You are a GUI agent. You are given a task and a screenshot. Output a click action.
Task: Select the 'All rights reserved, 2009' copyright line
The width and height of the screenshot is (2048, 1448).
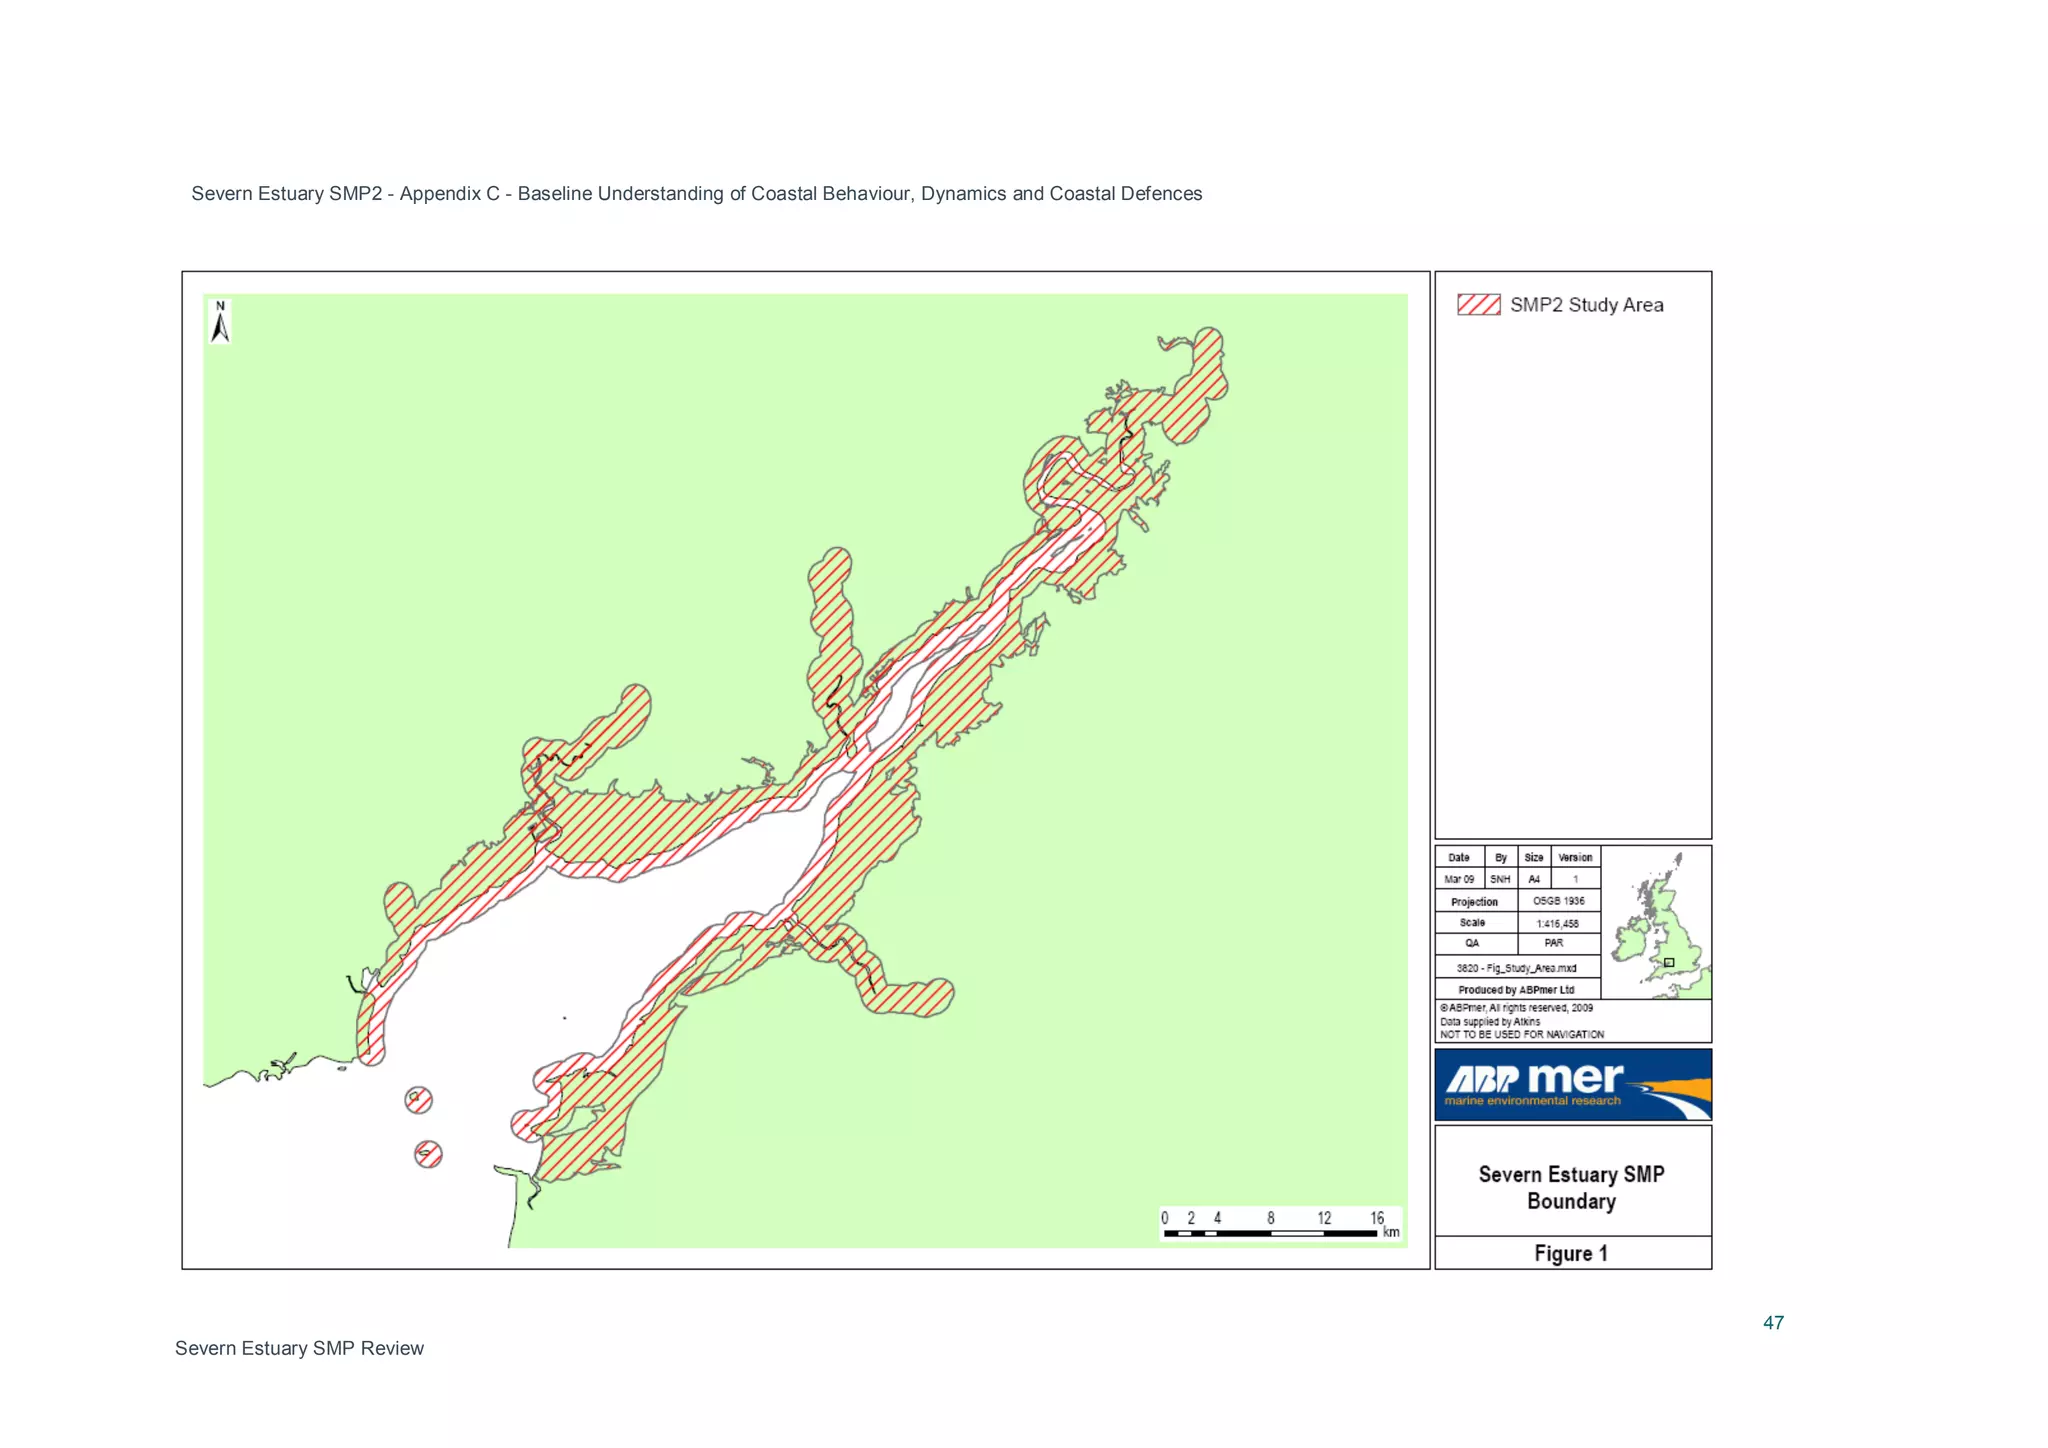tap(1517, 1008)
